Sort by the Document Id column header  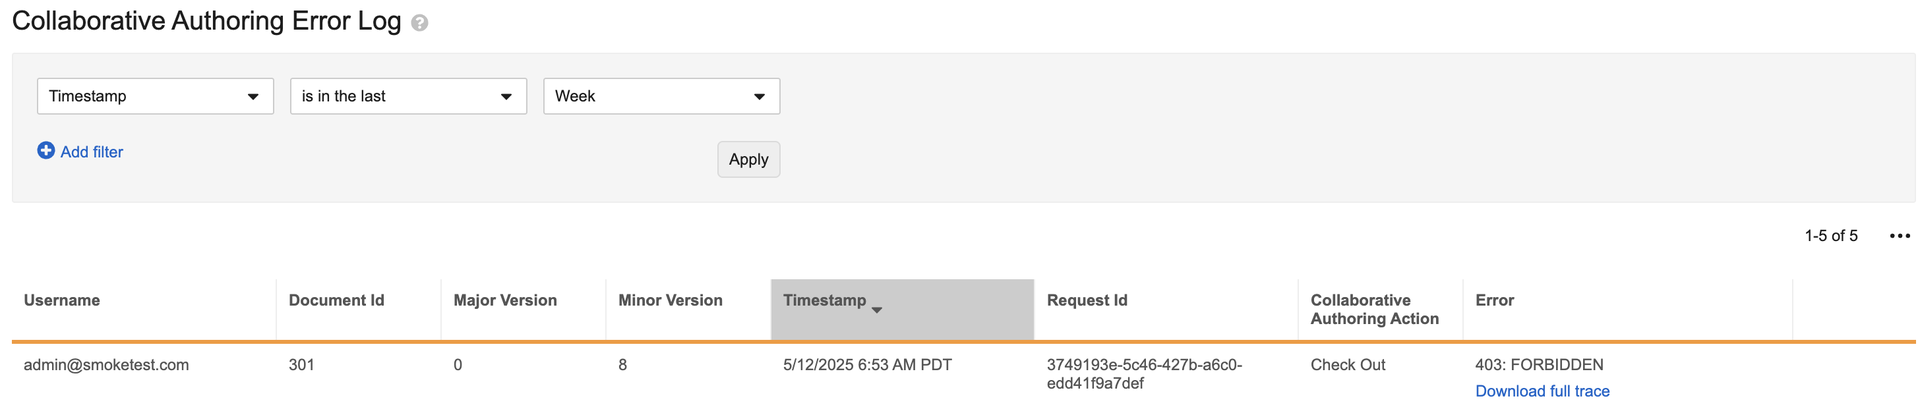(336, 300)
